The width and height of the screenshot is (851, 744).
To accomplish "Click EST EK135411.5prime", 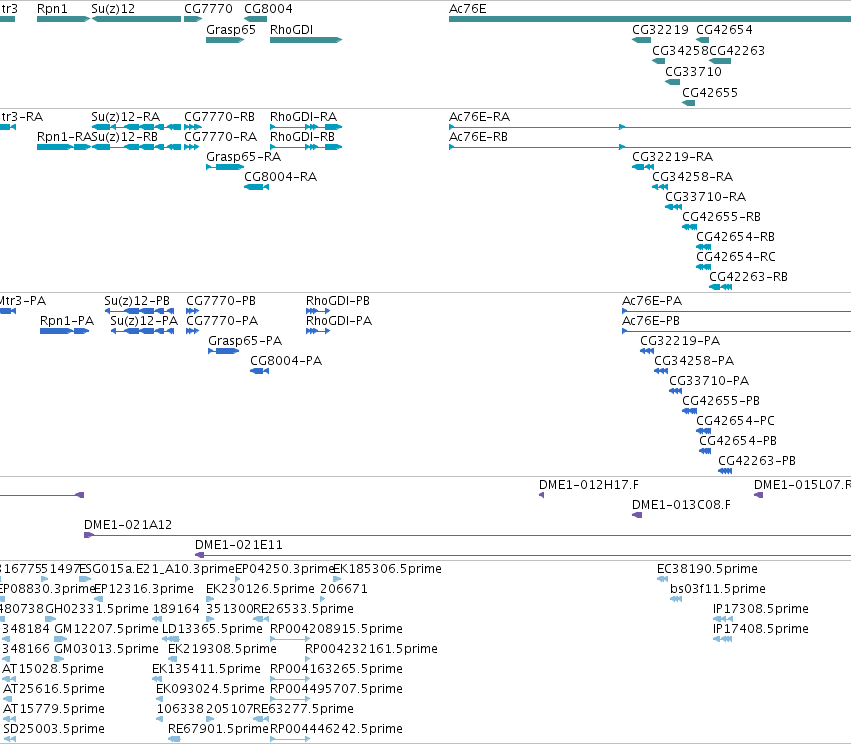I will point(206,669).
